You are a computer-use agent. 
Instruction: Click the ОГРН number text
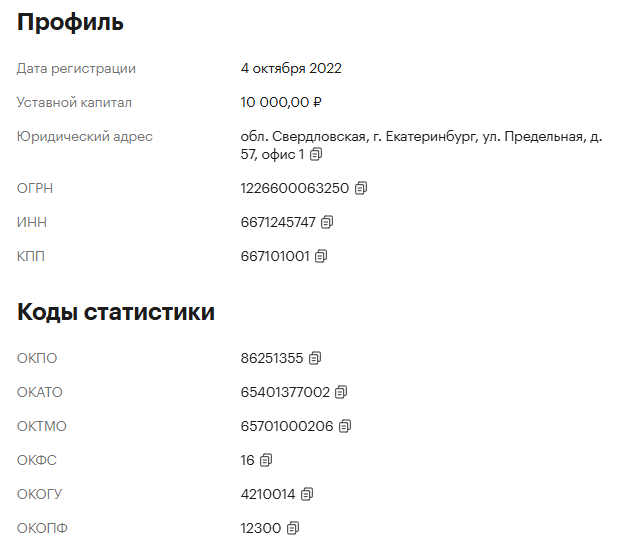295,188
